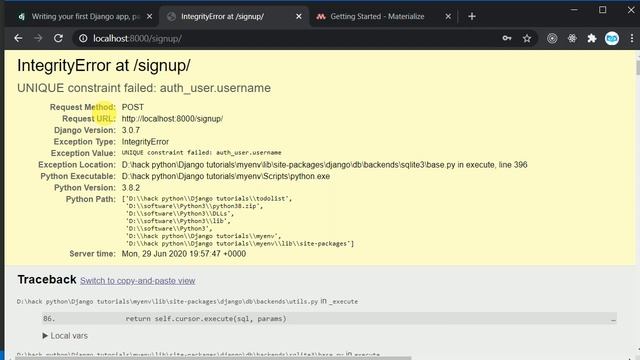The width and height of the screenshot is (640, 360).
Task: Click the Request URL value http://localhost:8000/signup/
Action: (x=172, y=119)
